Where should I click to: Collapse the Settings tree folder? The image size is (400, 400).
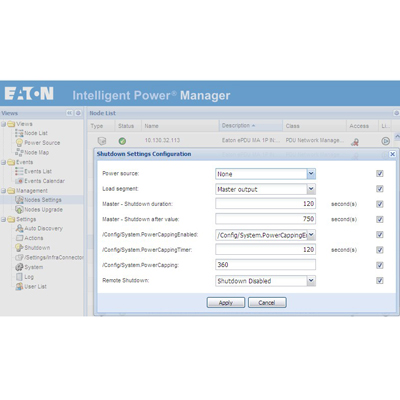tap(3, 220)
